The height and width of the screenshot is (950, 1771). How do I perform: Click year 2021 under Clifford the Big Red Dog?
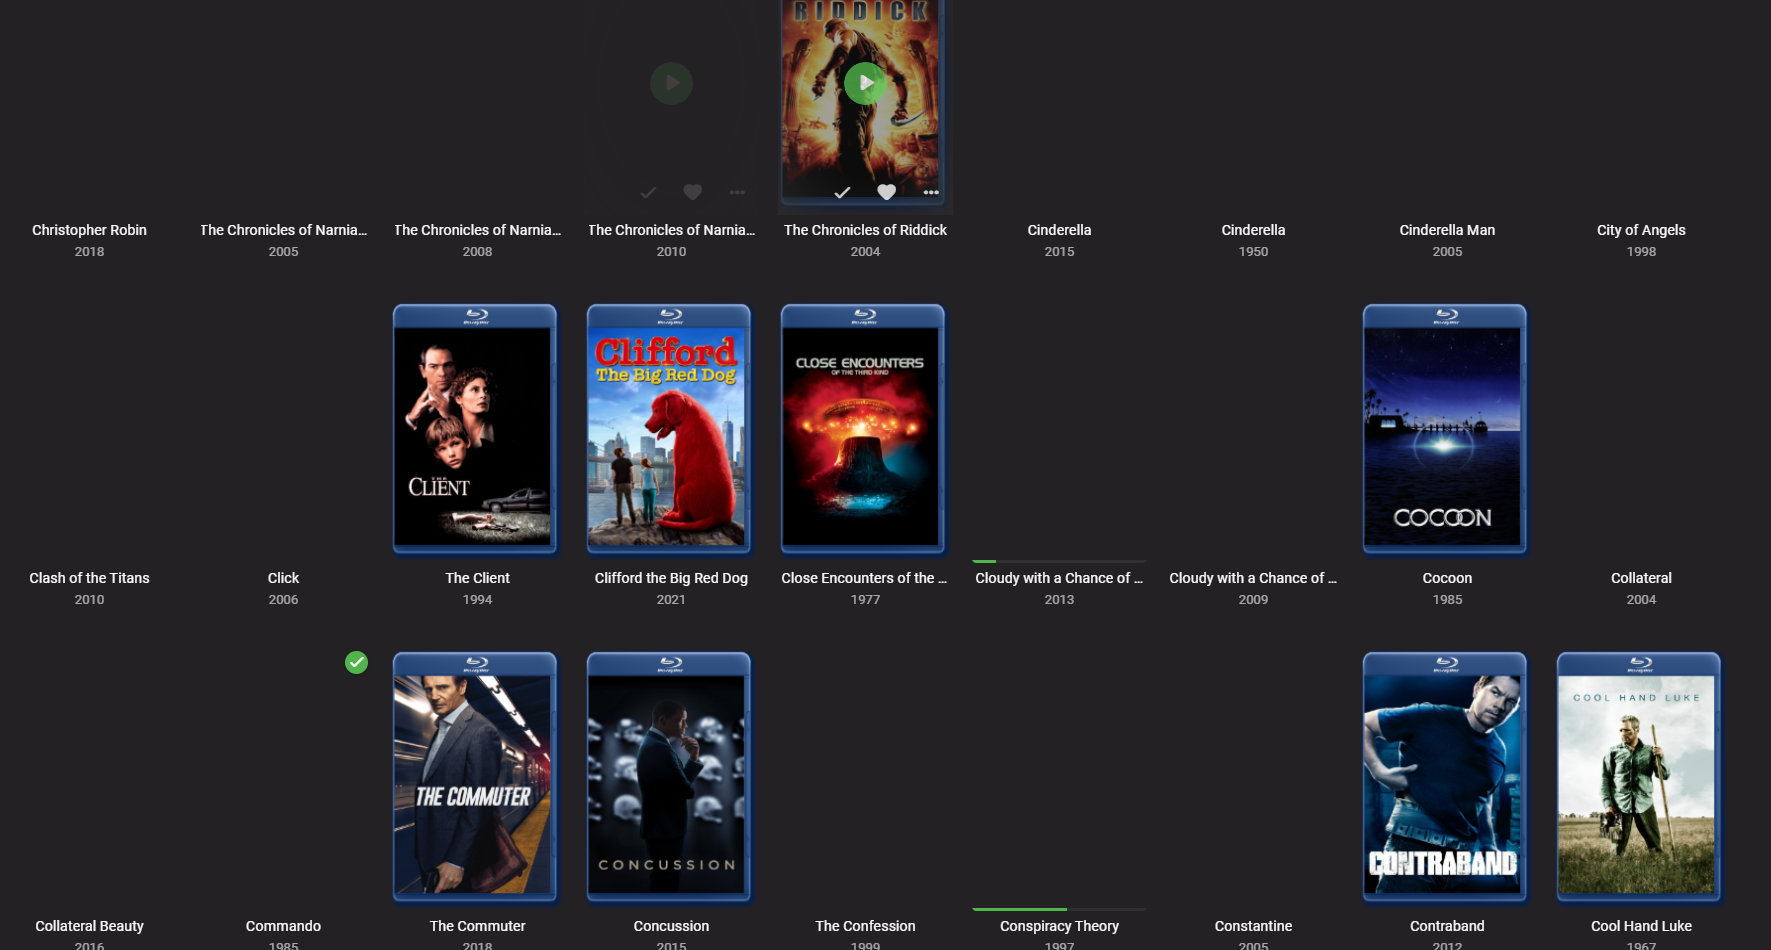(671, 600)
